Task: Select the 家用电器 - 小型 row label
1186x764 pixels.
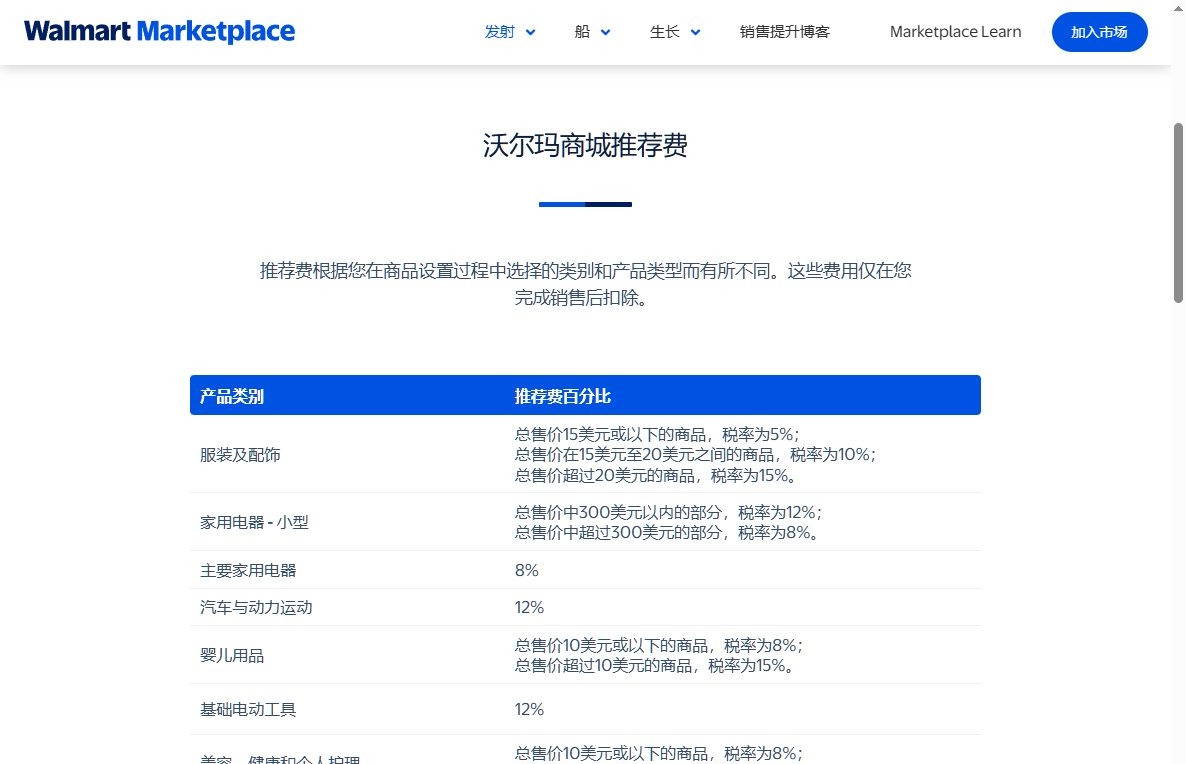Action: pyautogui.click(x=254, y=522)
